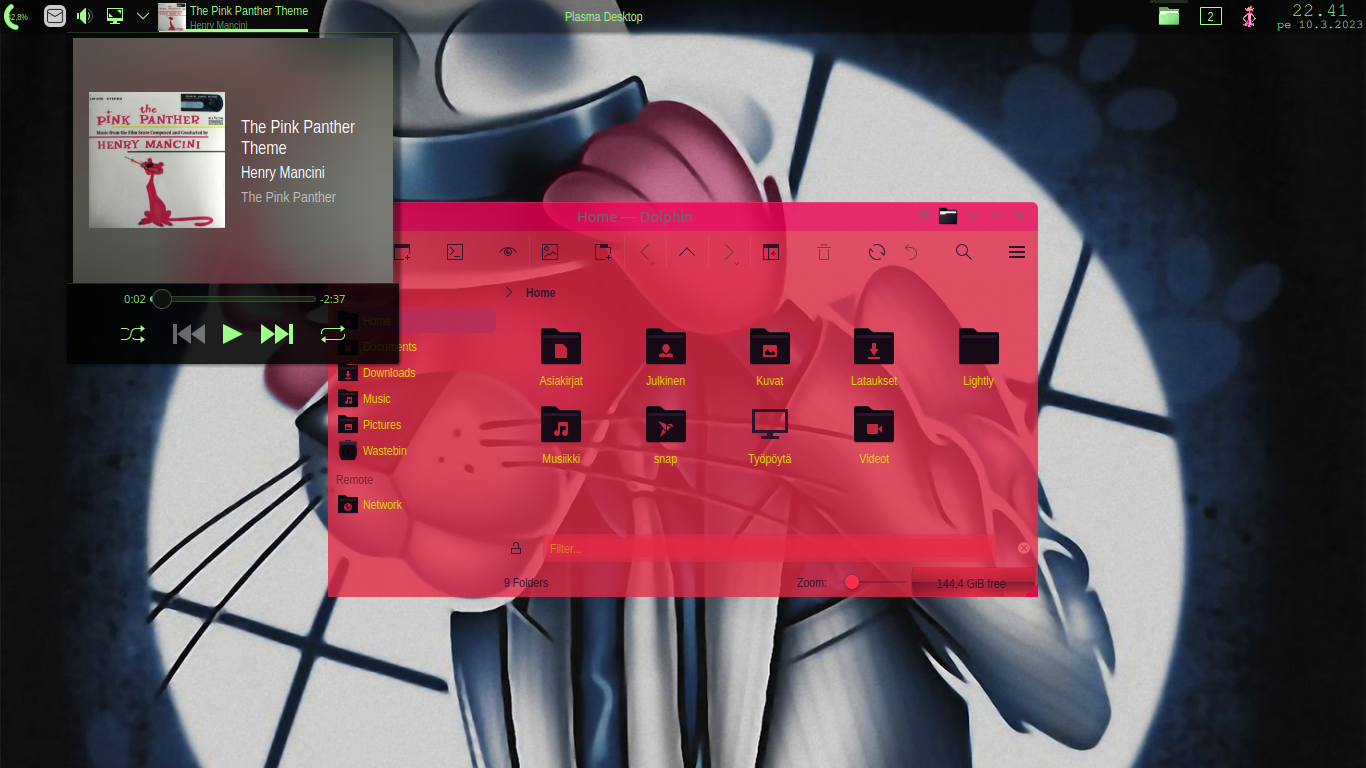Open the virtual desktop pager showing 2
1366x768 pixels.
(x=1210, y=16)
